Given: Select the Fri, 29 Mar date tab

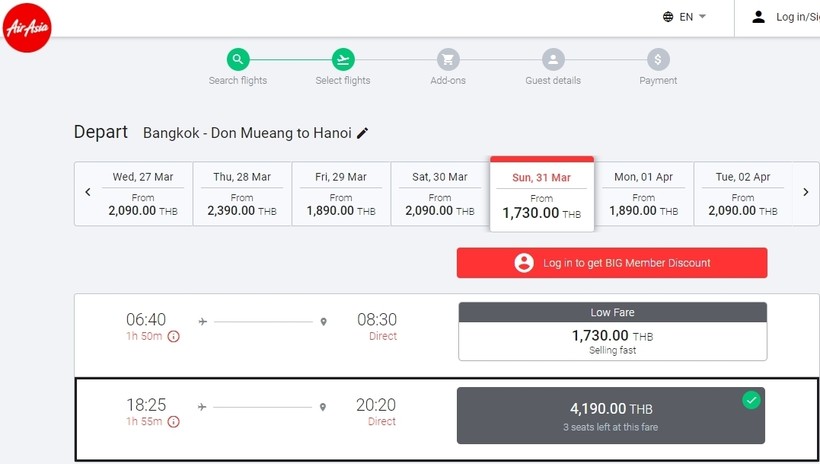Looking at the screenshot, I should [x=341, y=194].
